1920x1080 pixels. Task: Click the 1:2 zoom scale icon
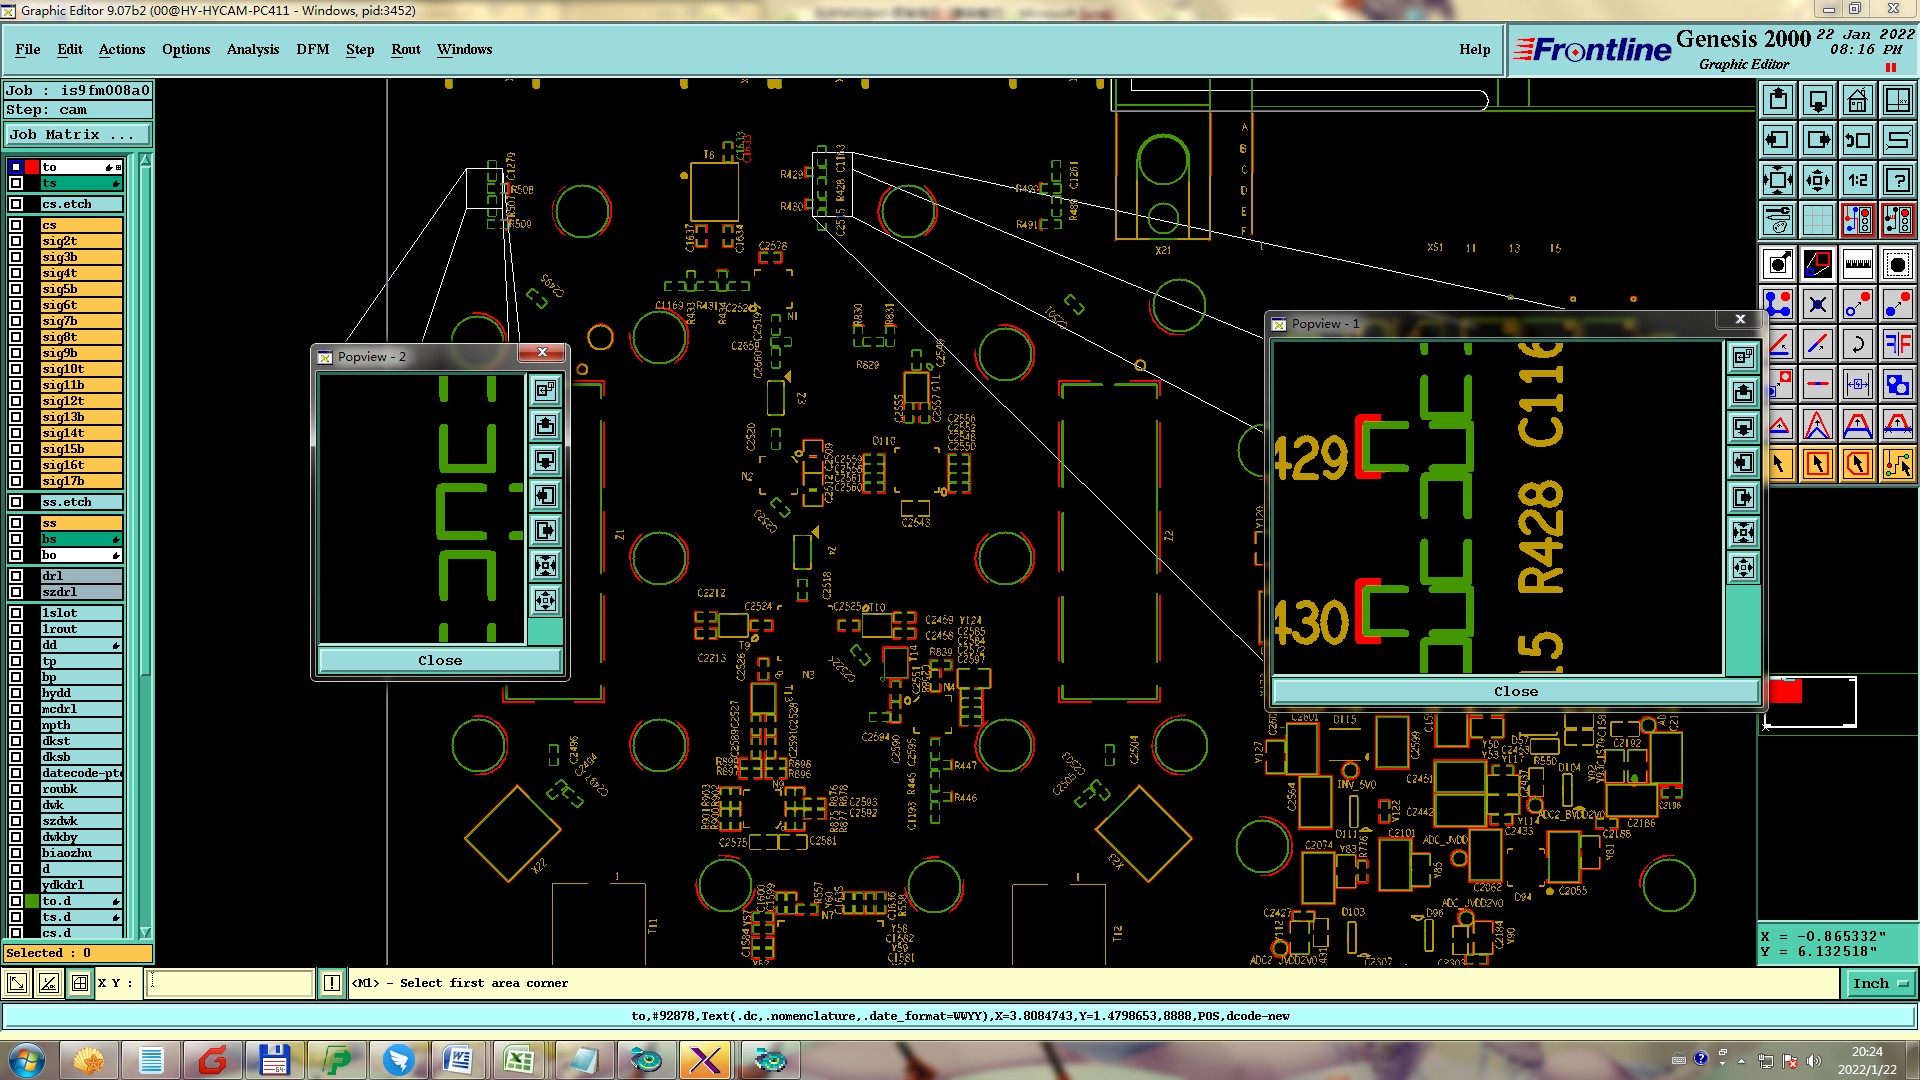1857,180
